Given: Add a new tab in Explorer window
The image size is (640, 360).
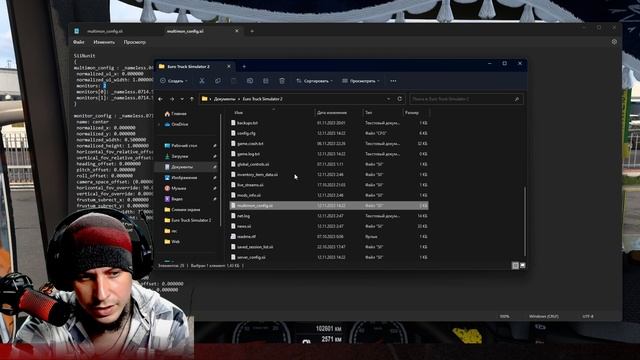Looking at the screenshot, I should (244, 66).
